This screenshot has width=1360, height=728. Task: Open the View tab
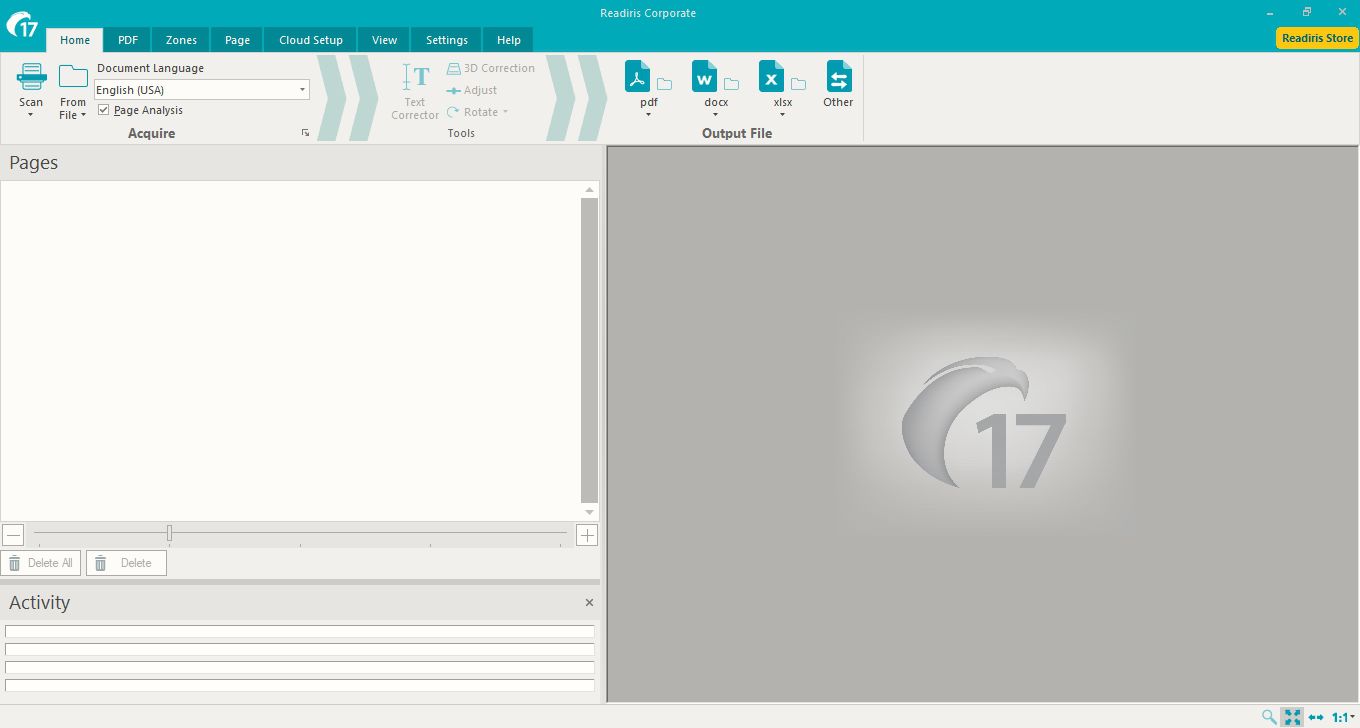[384, 40]
